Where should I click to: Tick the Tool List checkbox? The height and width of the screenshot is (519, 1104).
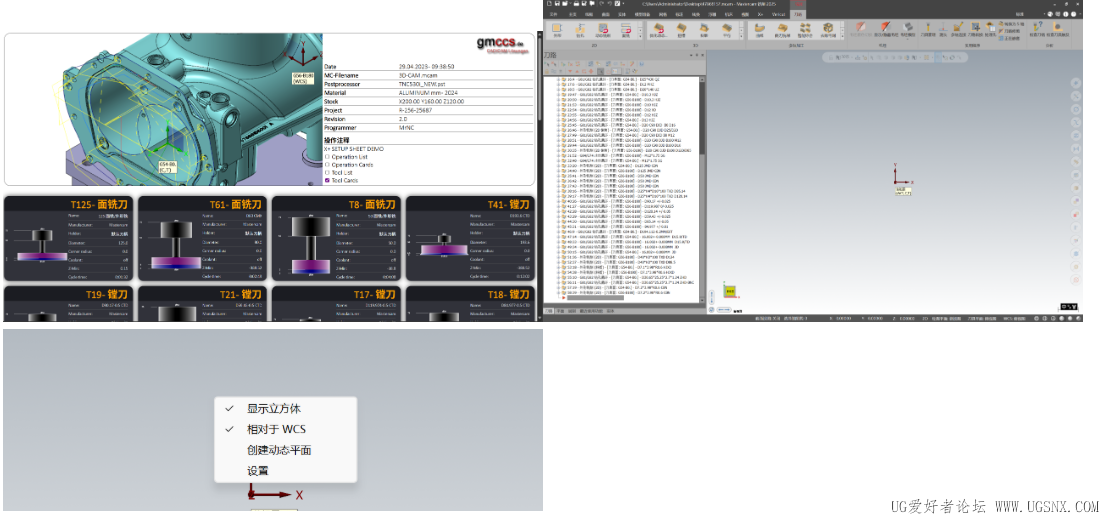pyautogui.click(x=327, y=172)
